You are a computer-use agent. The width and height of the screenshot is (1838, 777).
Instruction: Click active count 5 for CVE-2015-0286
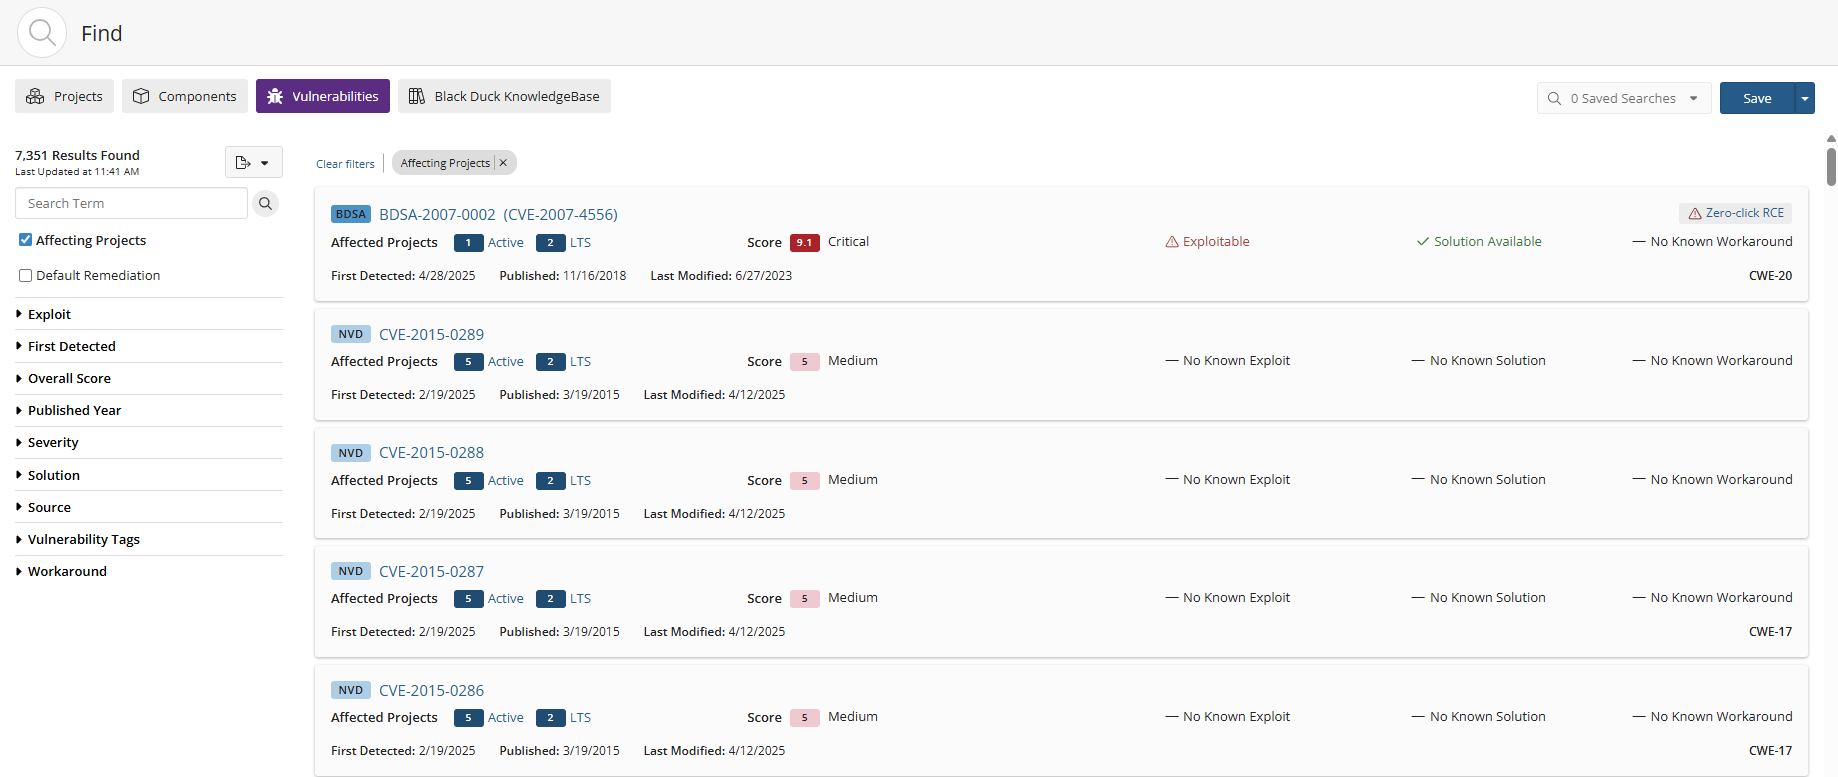(469, 718)
